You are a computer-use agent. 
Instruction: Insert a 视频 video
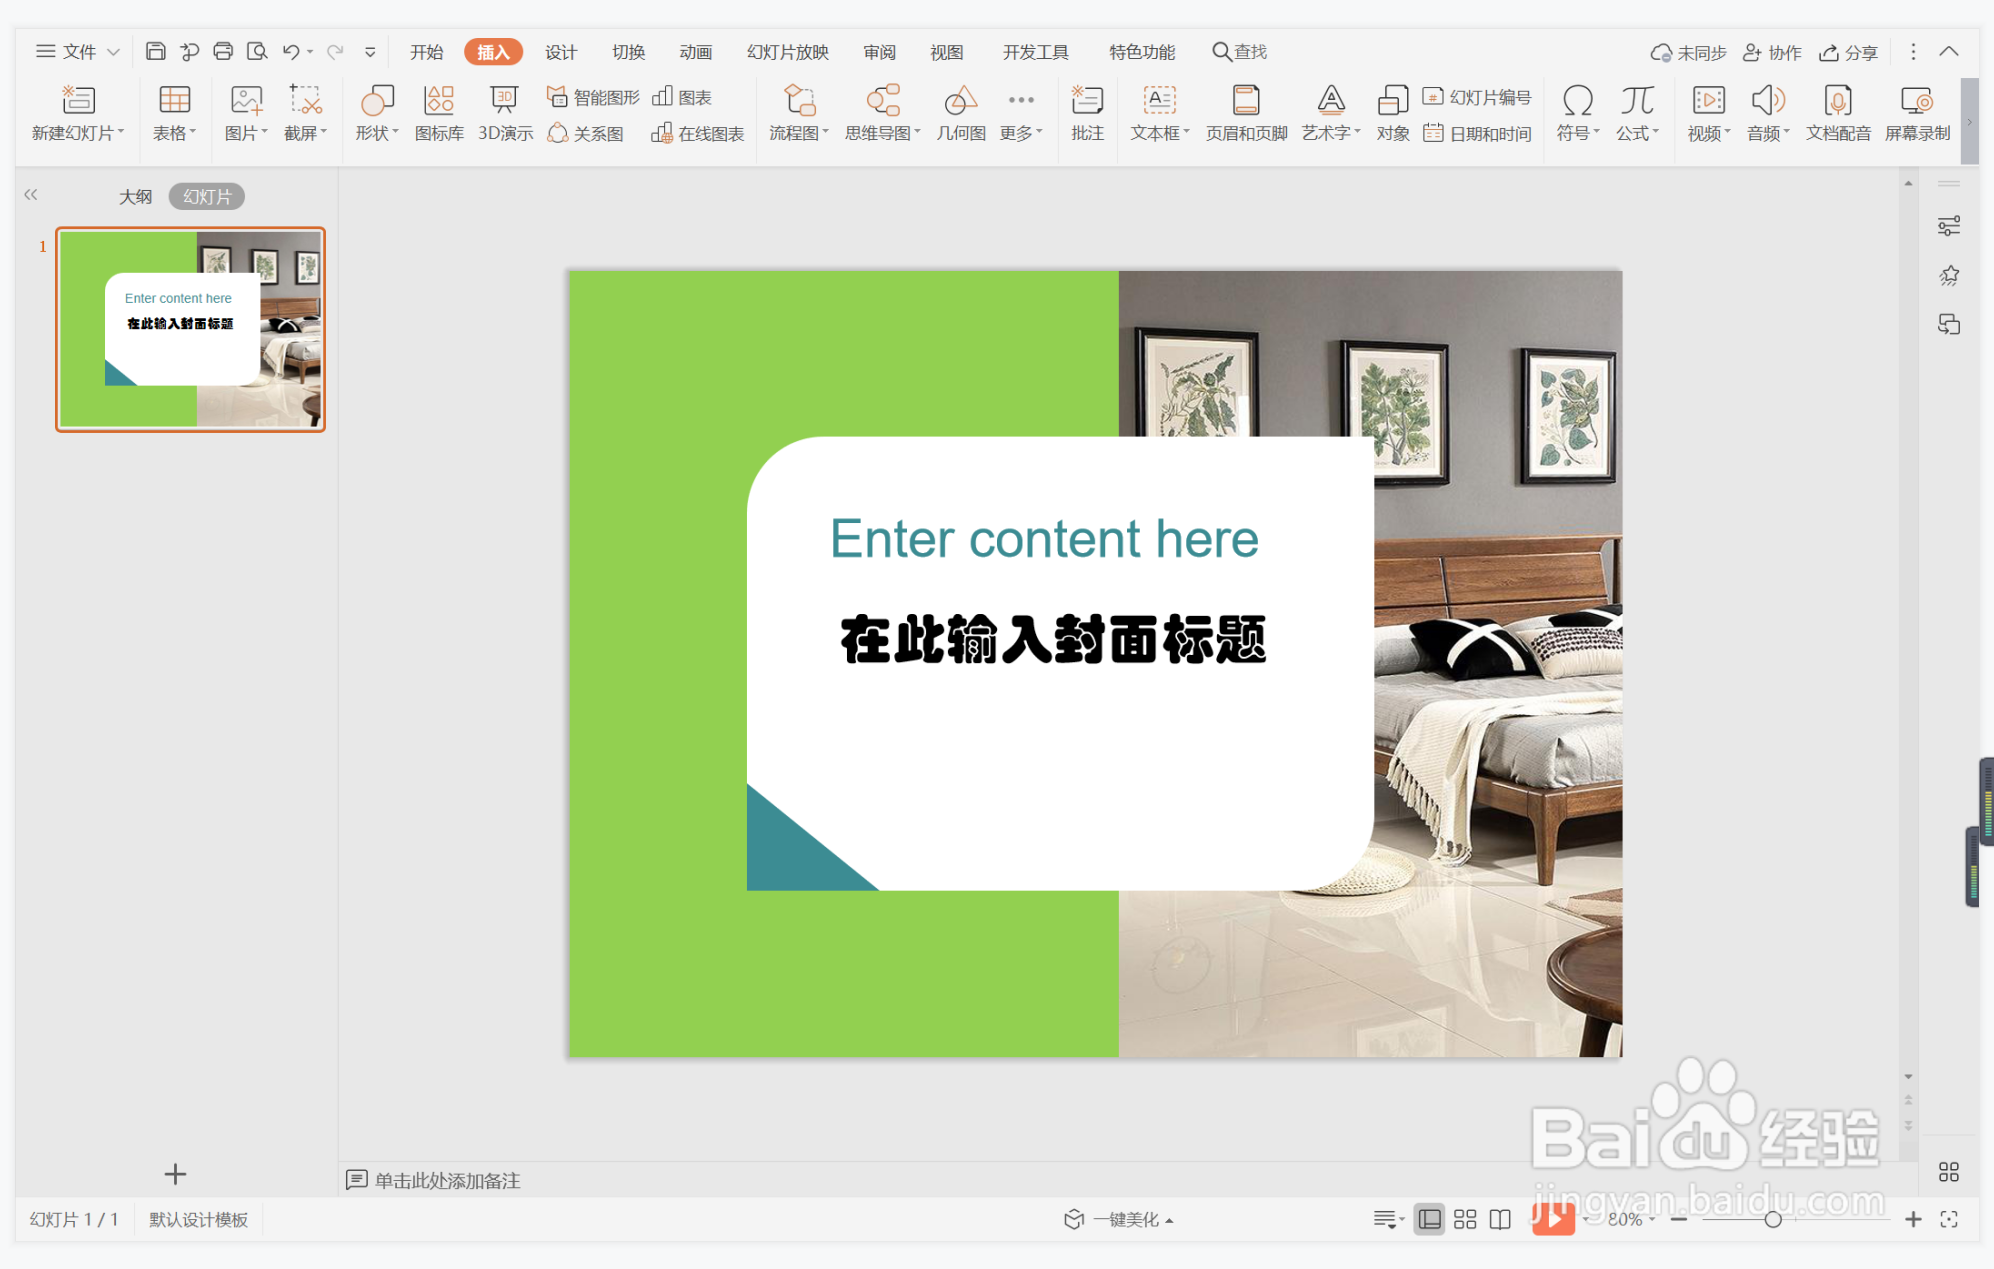point(1709,113)
